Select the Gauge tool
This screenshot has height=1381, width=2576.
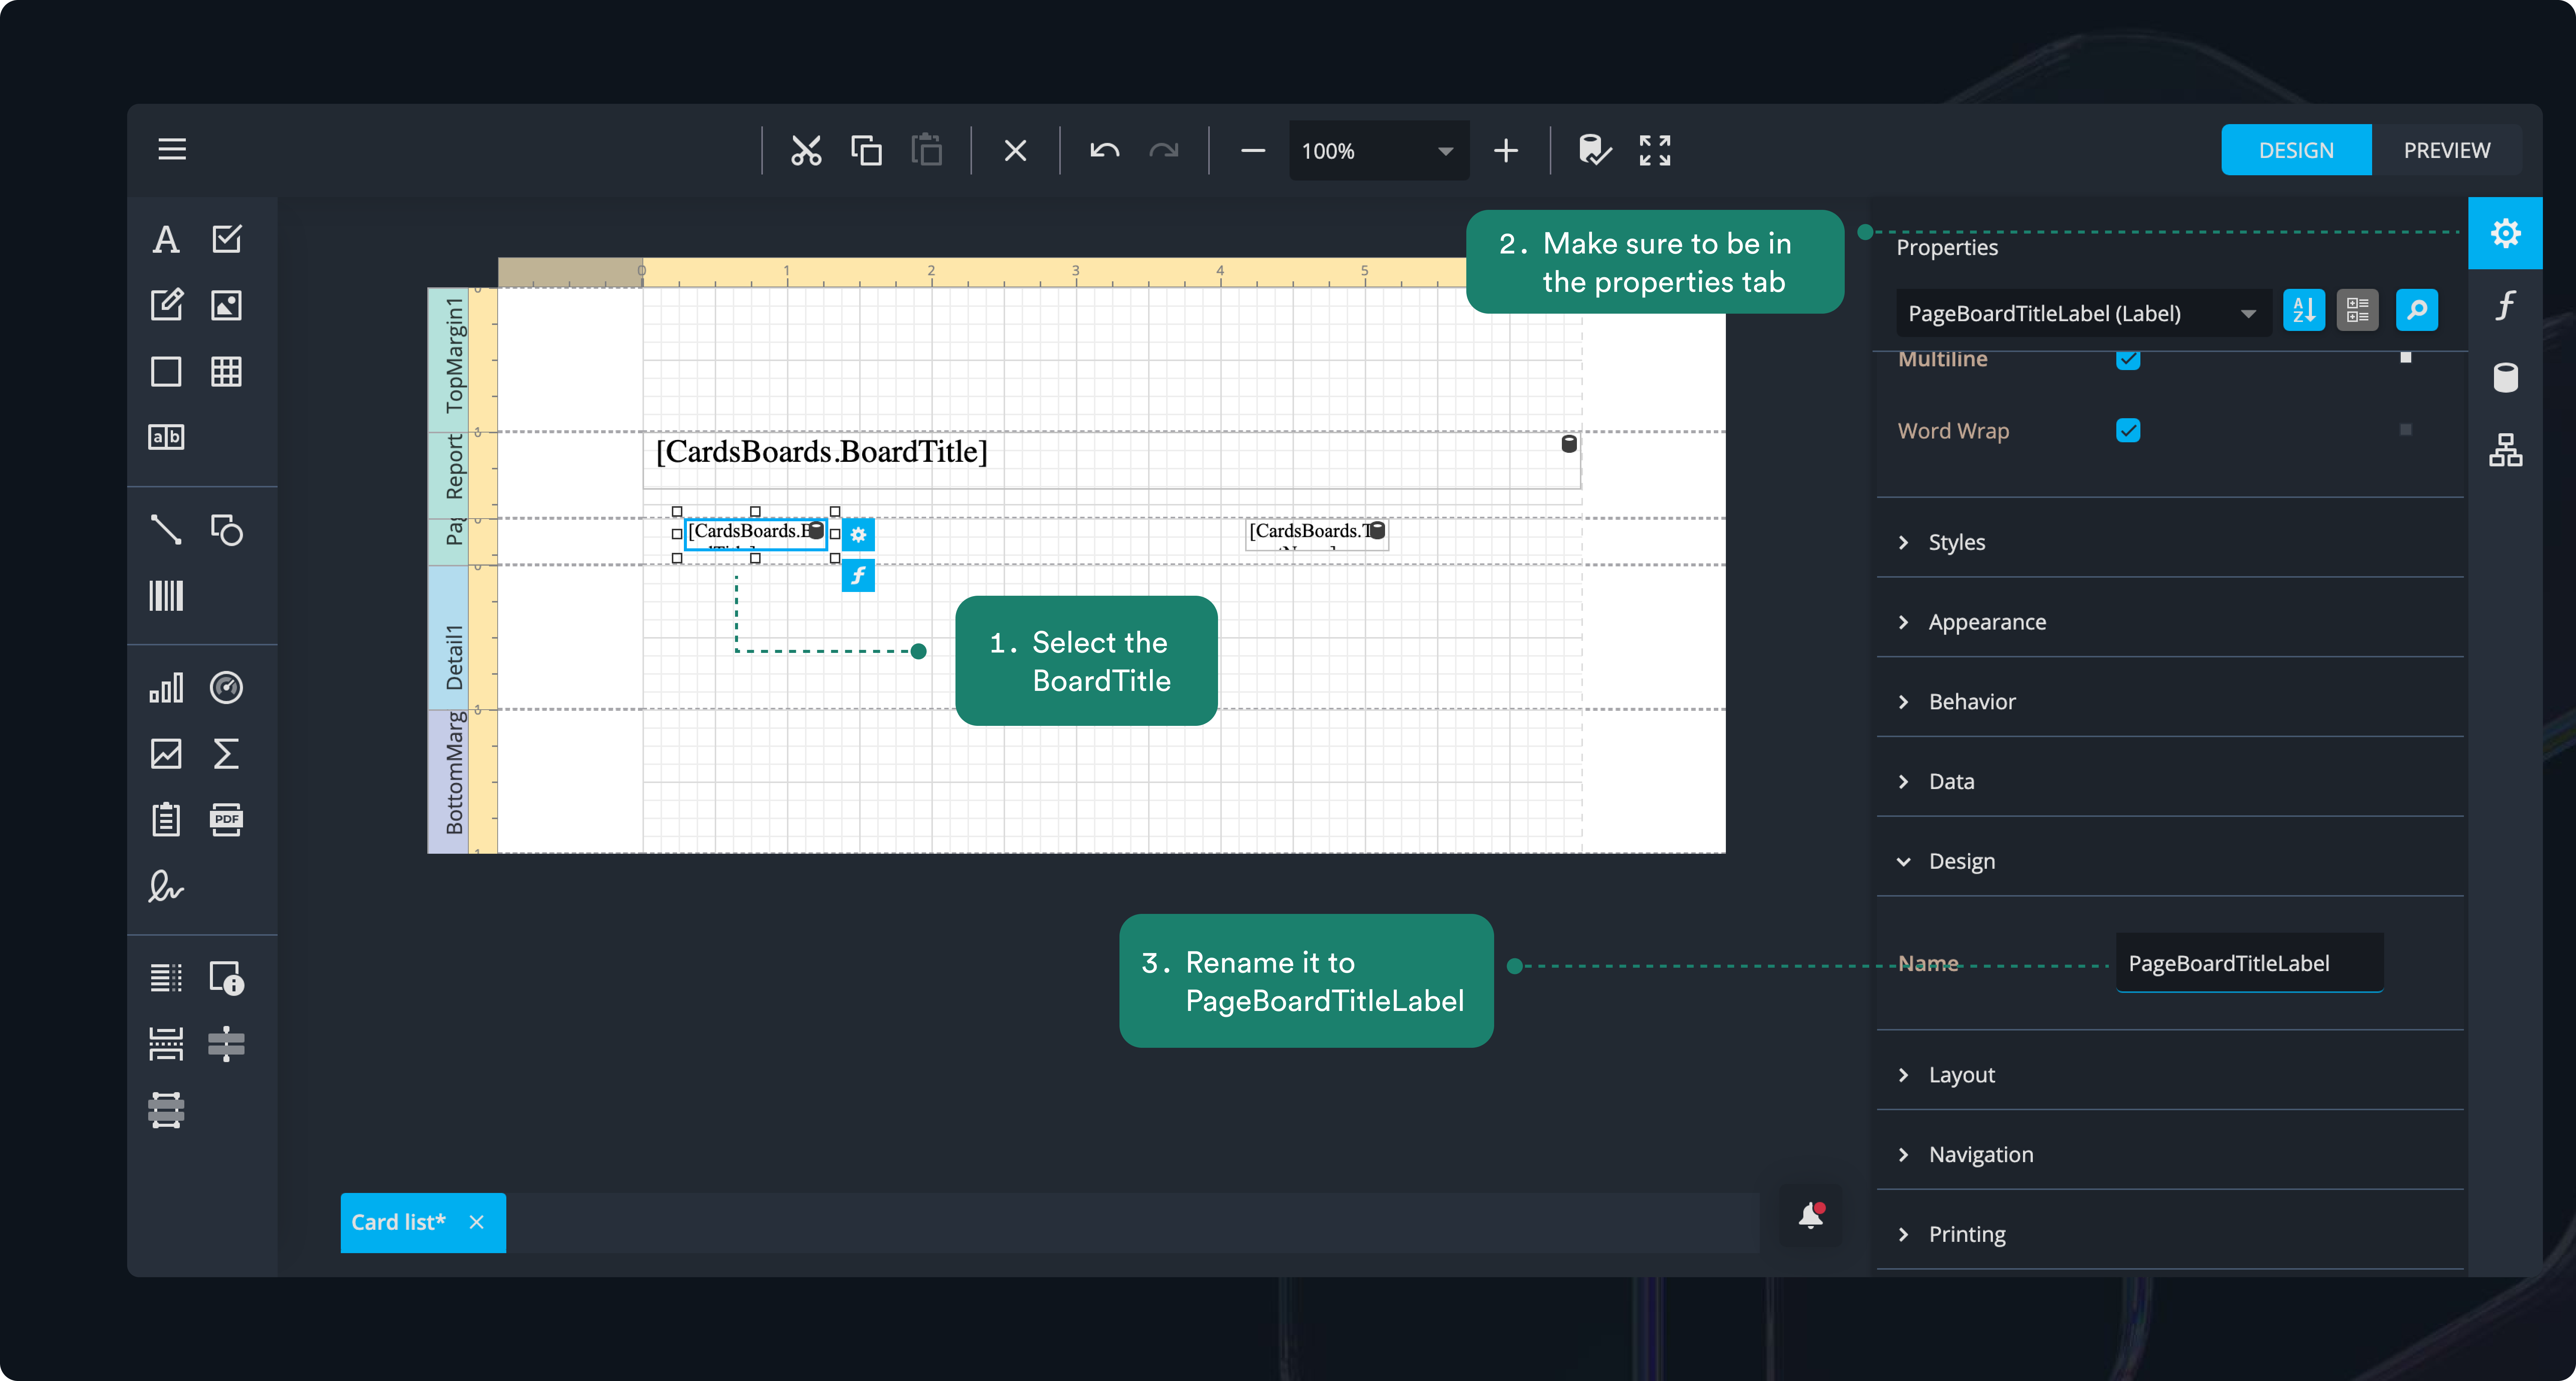(227, 688)
